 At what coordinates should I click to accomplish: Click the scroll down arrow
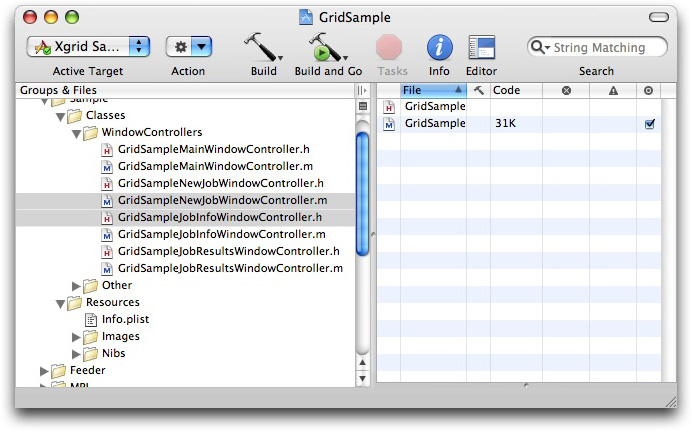click(362, 378)
